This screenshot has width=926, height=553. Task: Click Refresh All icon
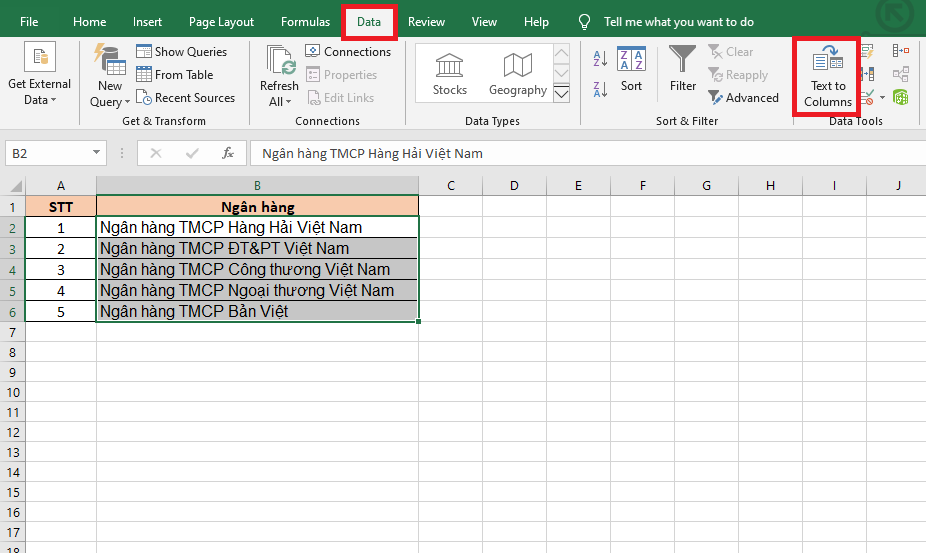tap(279, 61)
